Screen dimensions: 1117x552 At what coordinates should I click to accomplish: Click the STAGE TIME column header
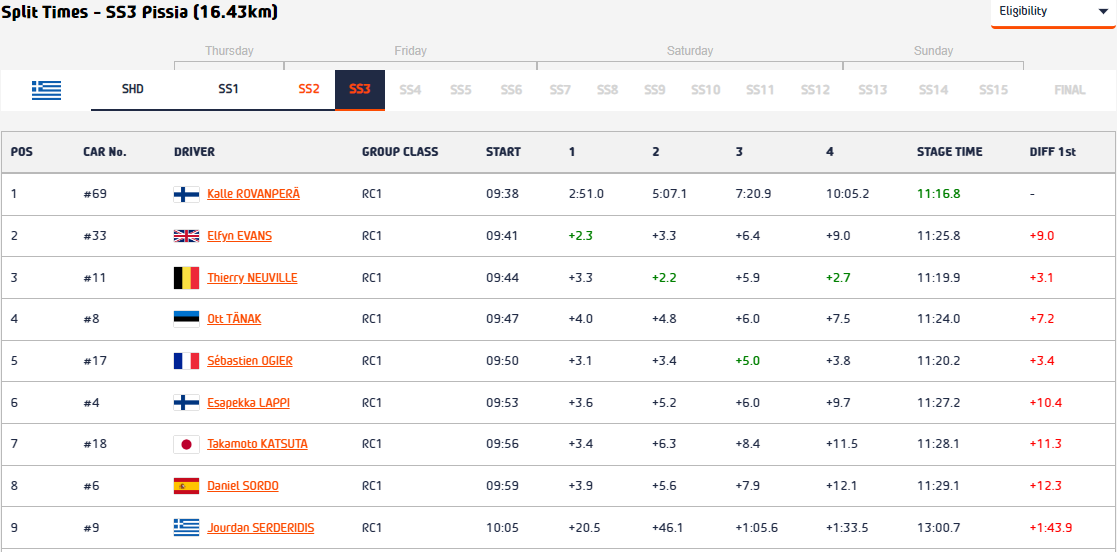coord(950,152)
